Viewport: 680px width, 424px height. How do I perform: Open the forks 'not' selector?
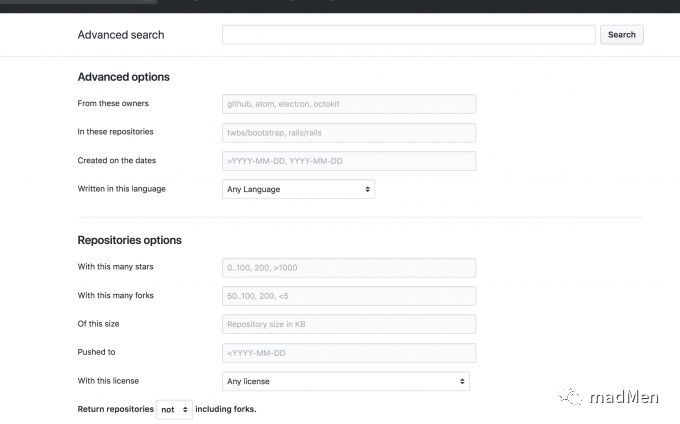click(x=174, y=409)
